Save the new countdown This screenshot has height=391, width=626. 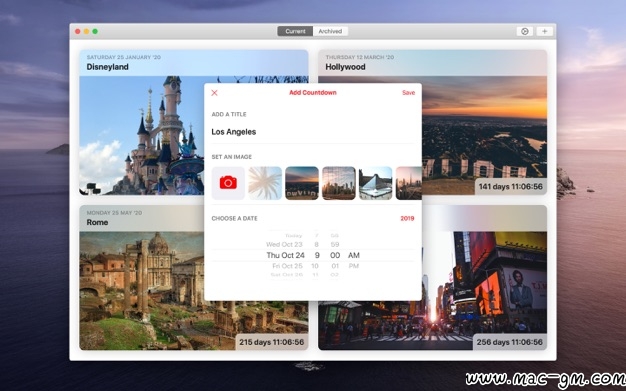[x=408, y=93]
